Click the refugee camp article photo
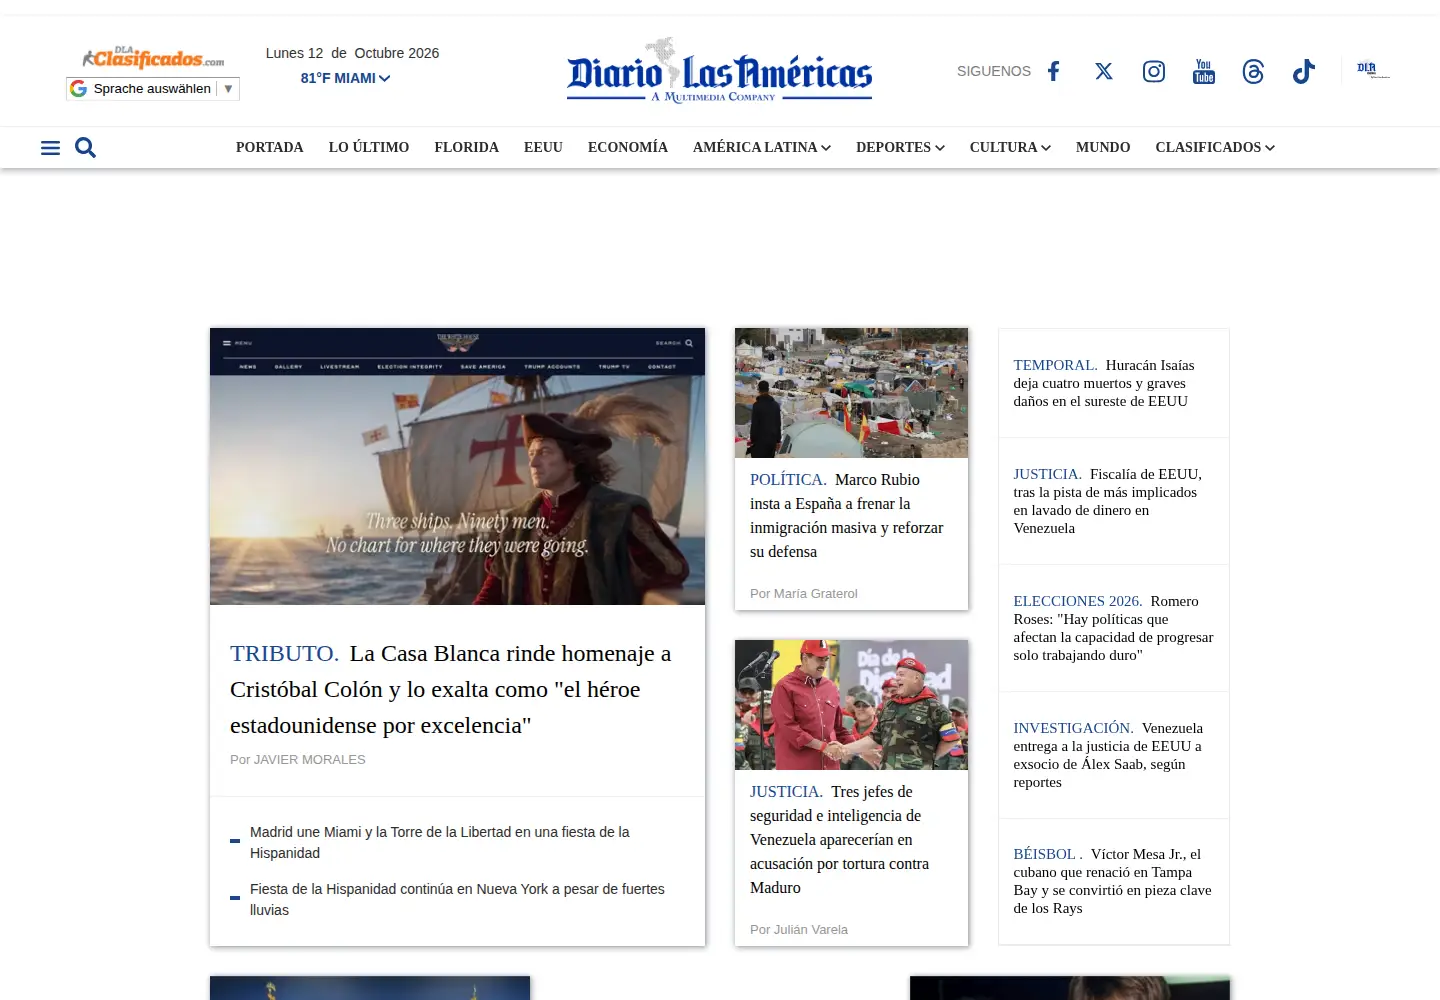The image size is (1440, 1000). [x=851, y=393]
